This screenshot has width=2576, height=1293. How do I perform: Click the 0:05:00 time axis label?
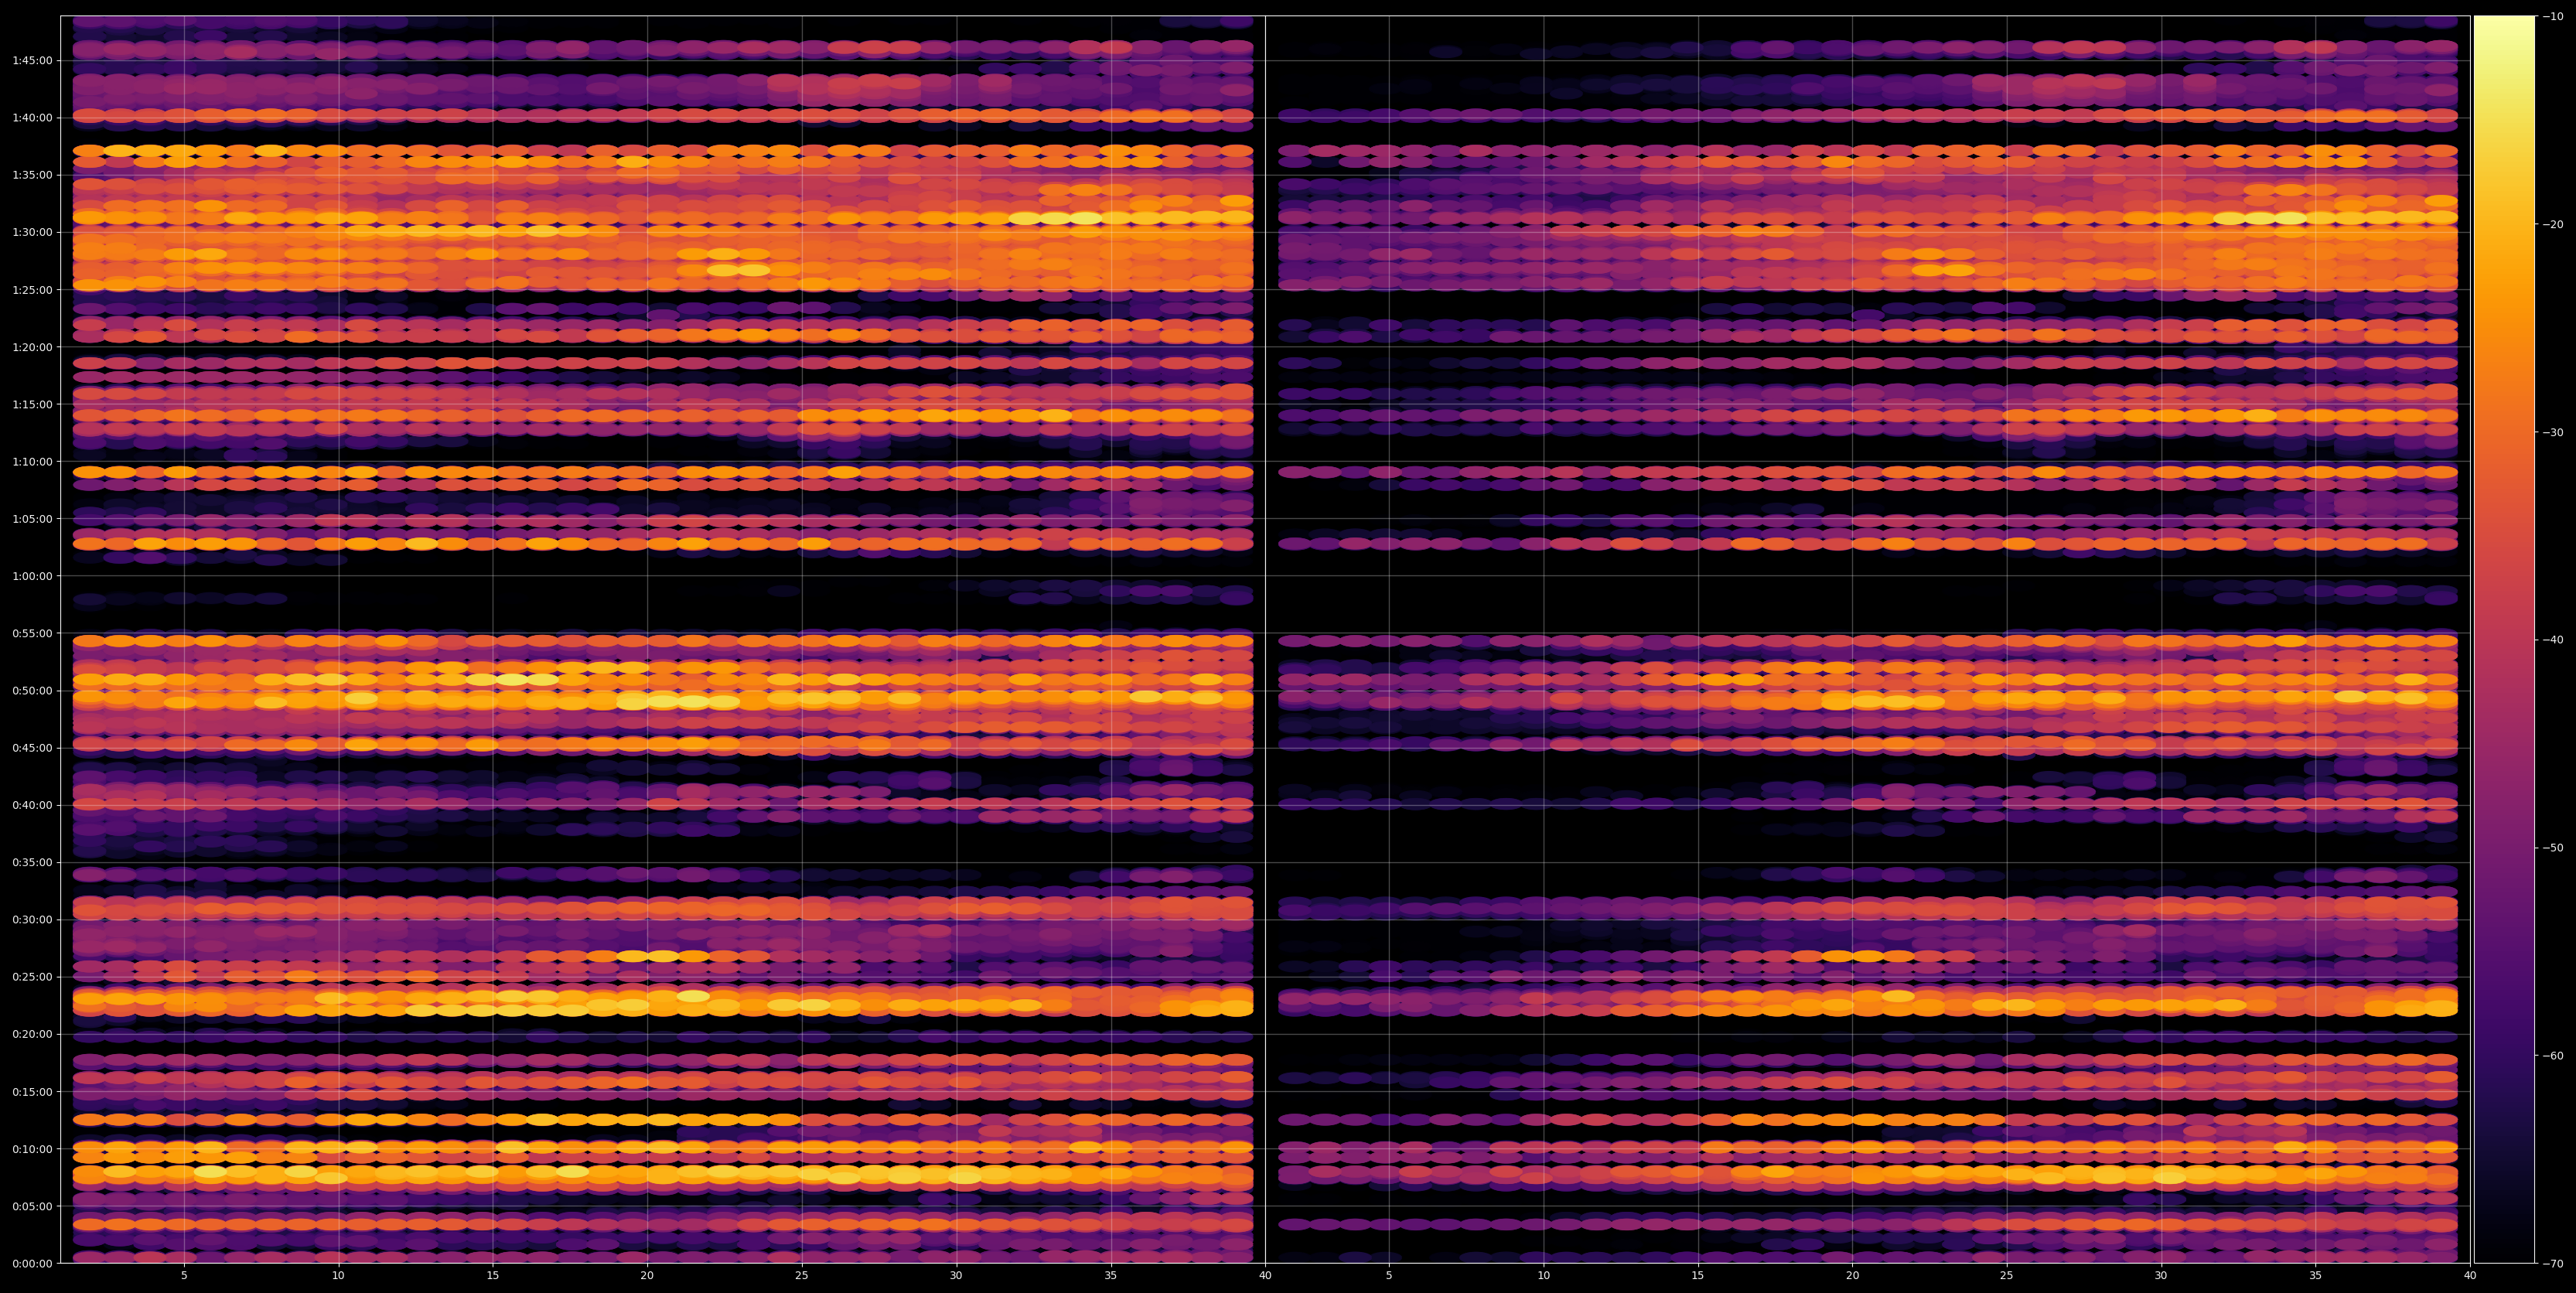(32, 1206)
